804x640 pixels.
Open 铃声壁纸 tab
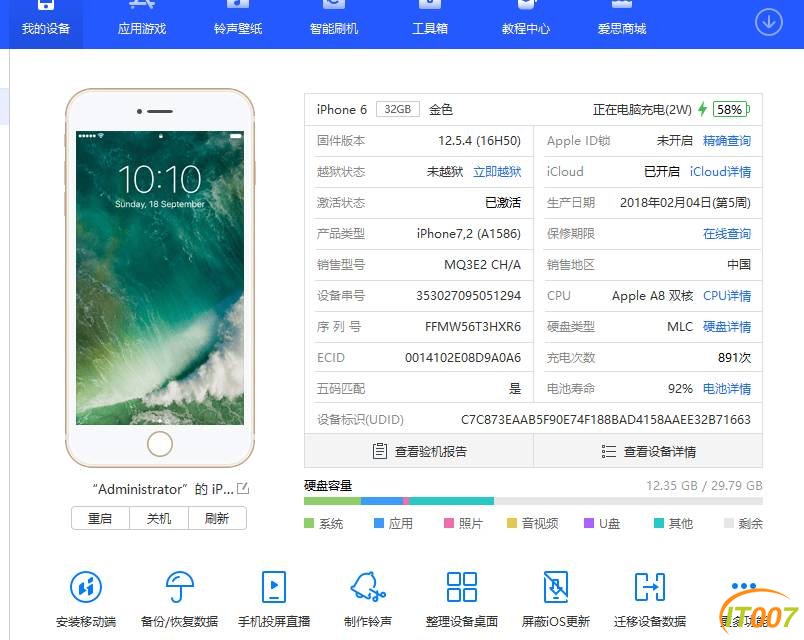pyautogui.click(x=238, y=21)
